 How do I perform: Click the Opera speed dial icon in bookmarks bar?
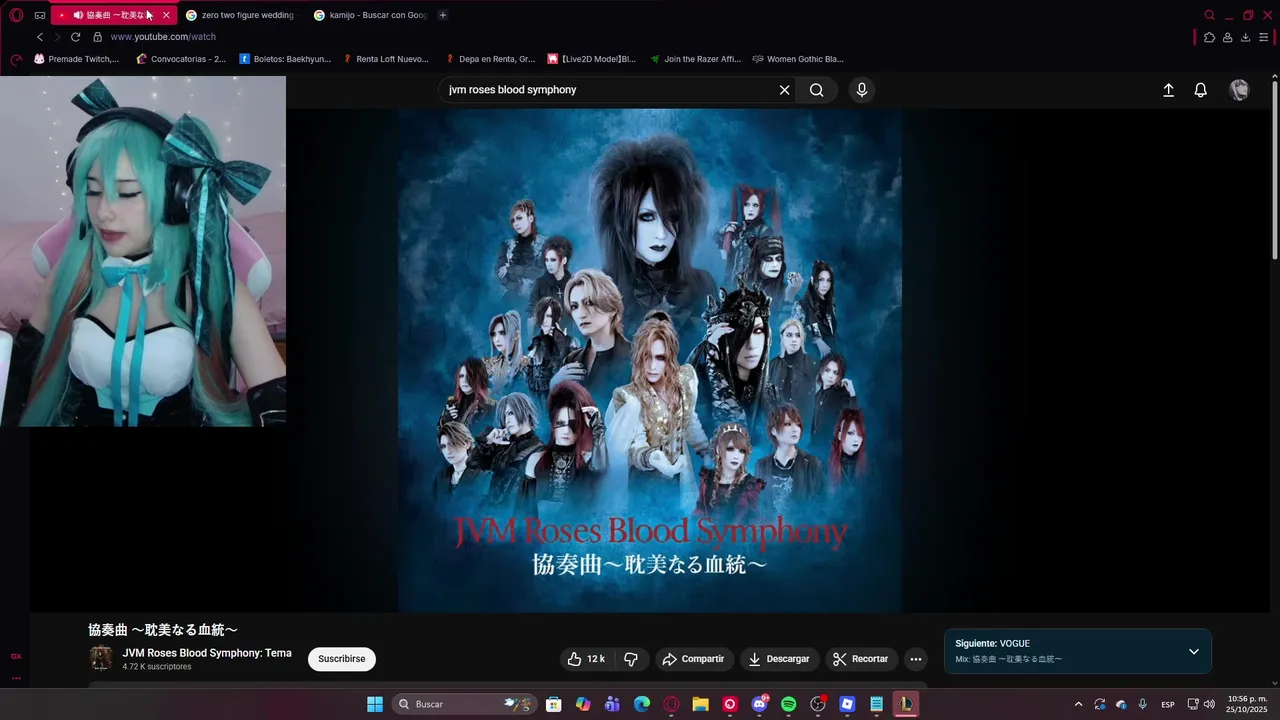click(x=16, y=59)
